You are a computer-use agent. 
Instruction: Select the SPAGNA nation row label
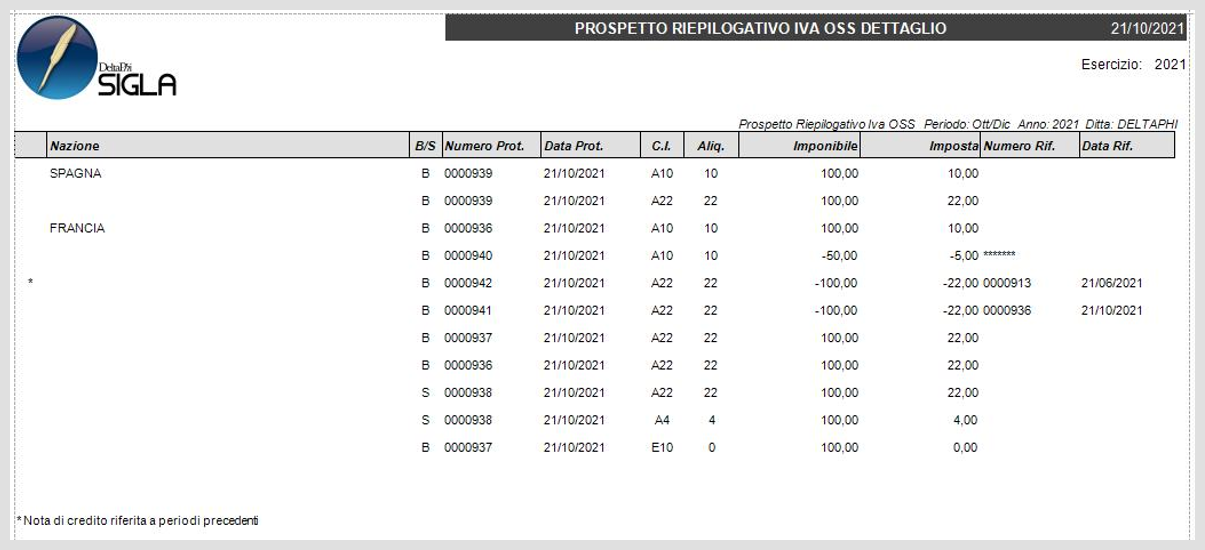click(x=75, y=173)
